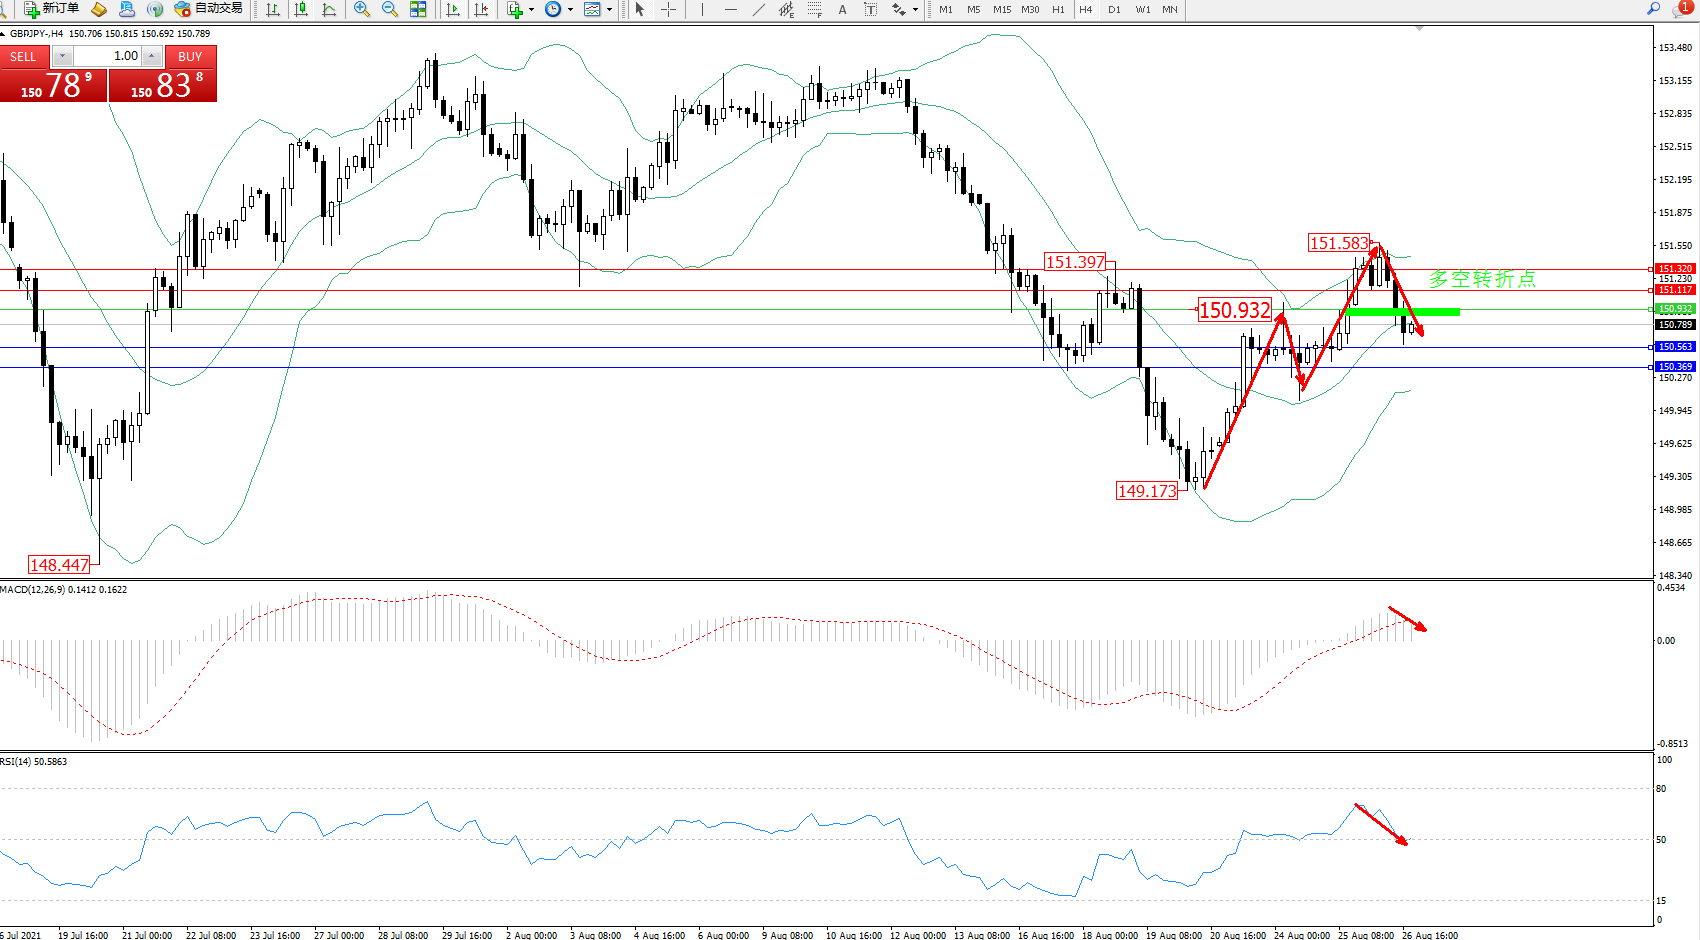This screenshot has width=1700, height=940.
Task: Select the horizontal line drawing tool
Action: (x=731, y=9)
